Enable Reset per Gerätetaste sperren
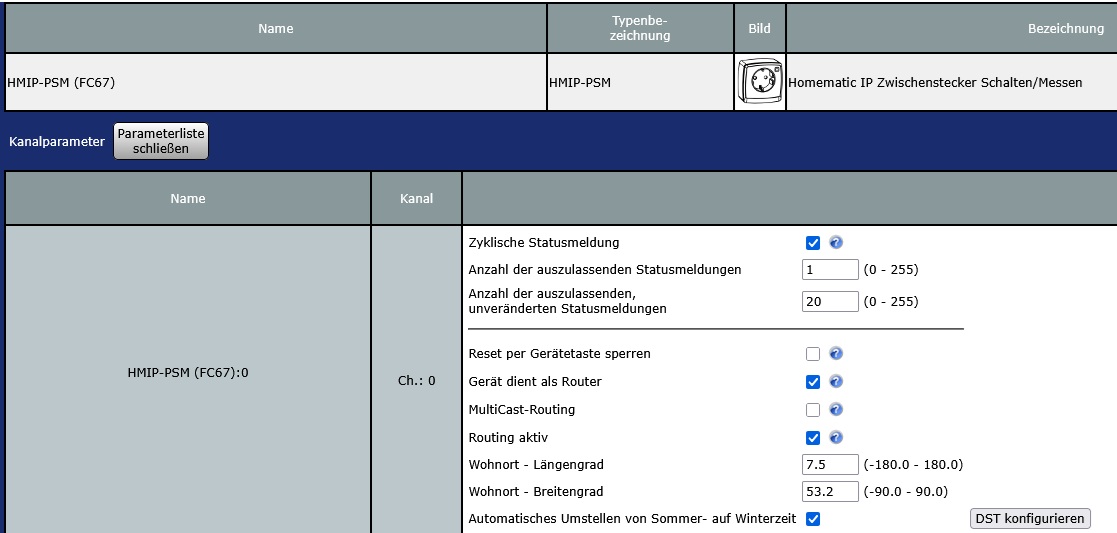This screenshot has height=533, width=1117. tap(813, 354)
